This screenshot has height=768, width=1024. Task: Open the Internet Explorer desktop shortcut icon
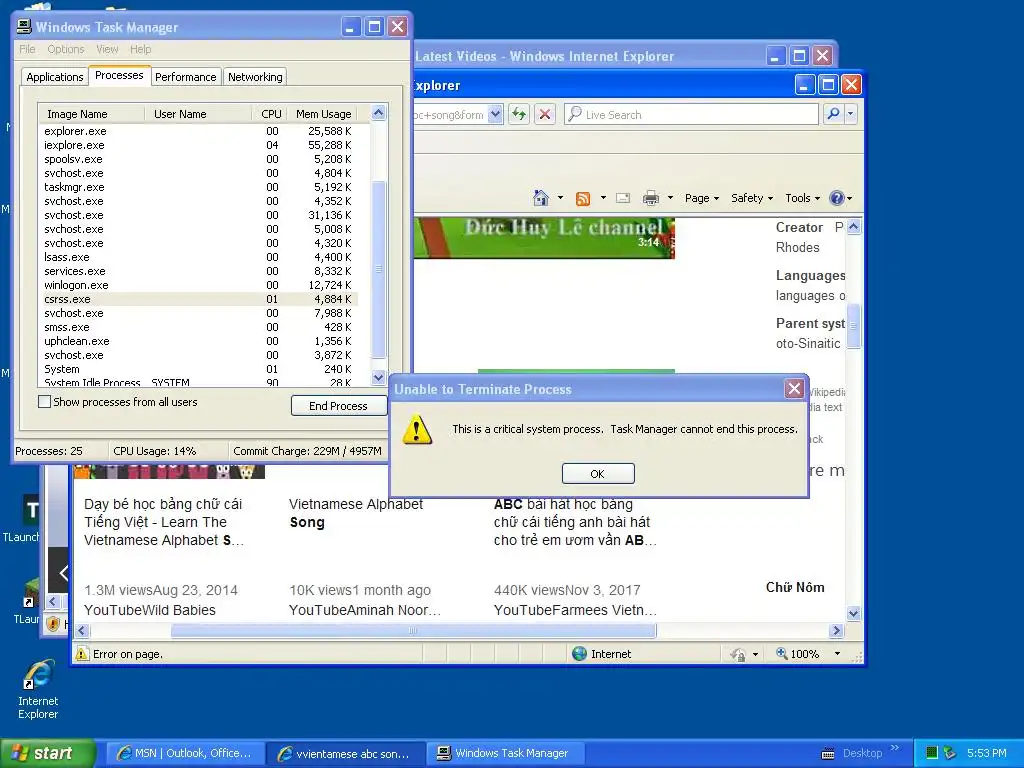(x=38, y=690)
